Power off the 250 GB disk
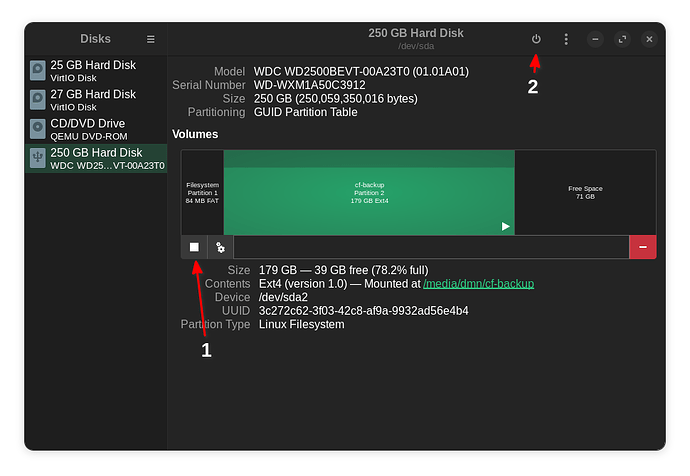690x476 pixels. pyautogui.click(x=536, y=39)
